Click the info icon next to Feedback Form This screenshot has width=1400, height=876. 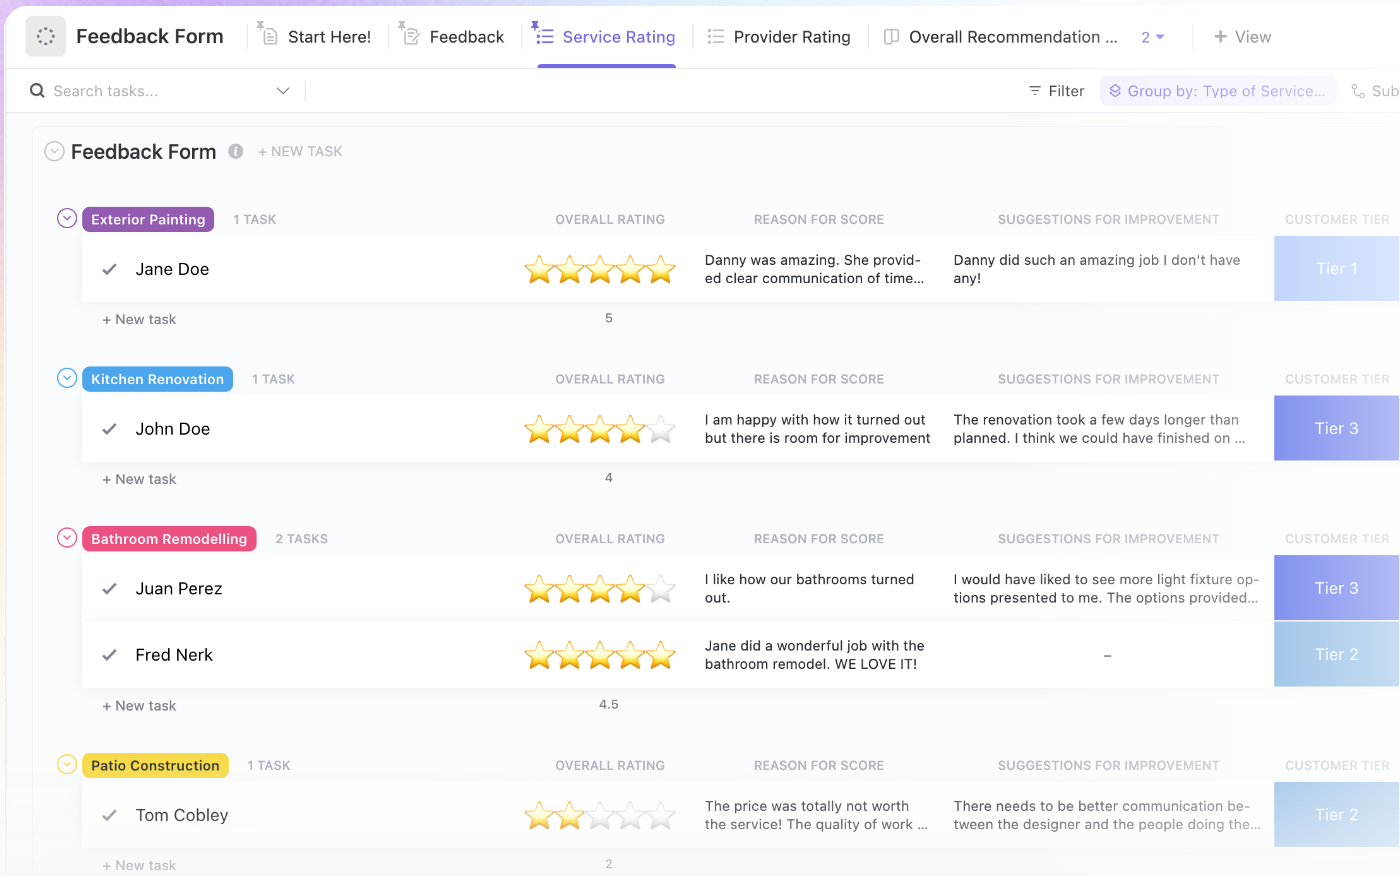tap(236, 151)
